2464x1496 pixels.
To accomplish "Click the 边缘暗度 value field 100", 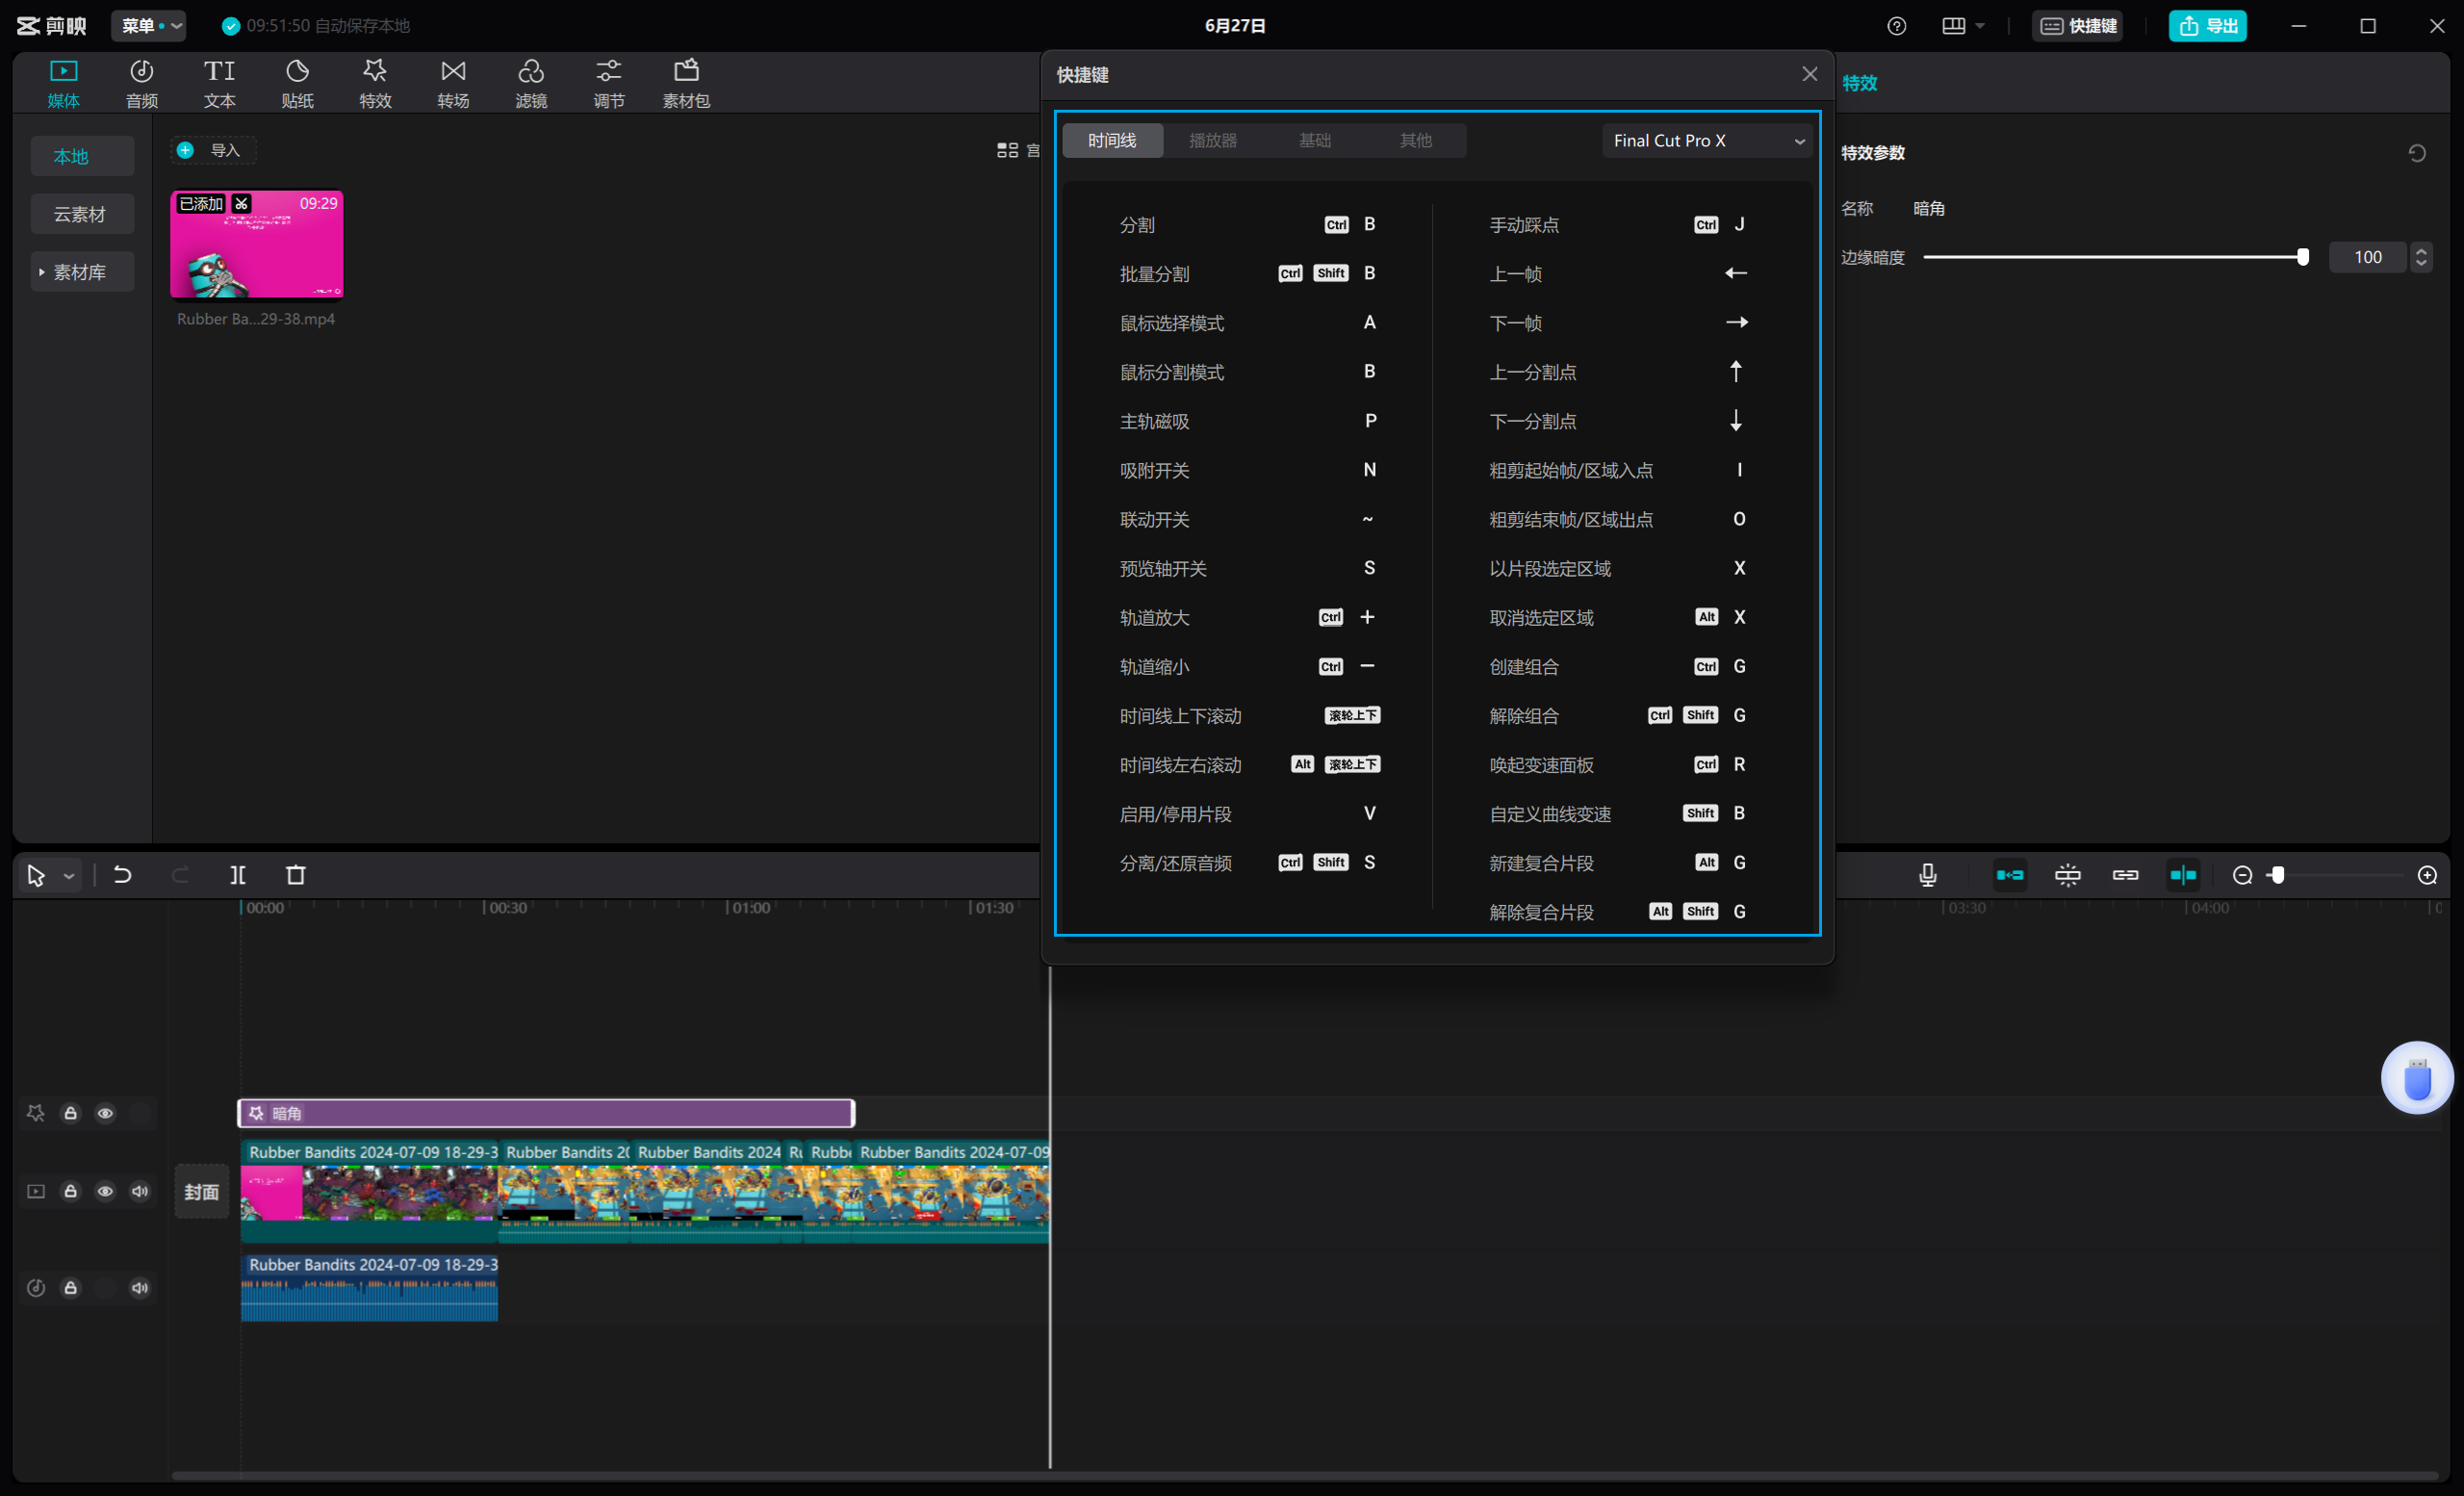I will pos(2367,257).
